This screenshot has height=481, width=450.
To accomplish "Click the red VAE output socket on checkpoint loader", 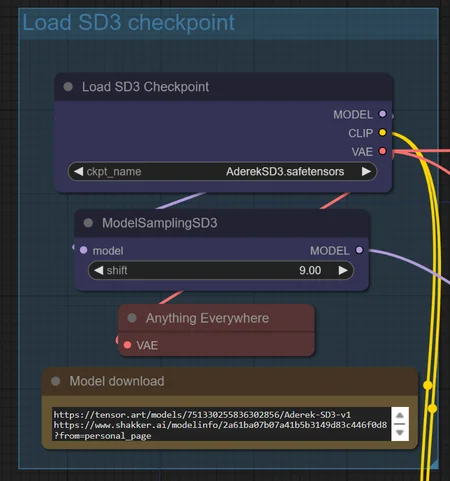I will (382, 151).
